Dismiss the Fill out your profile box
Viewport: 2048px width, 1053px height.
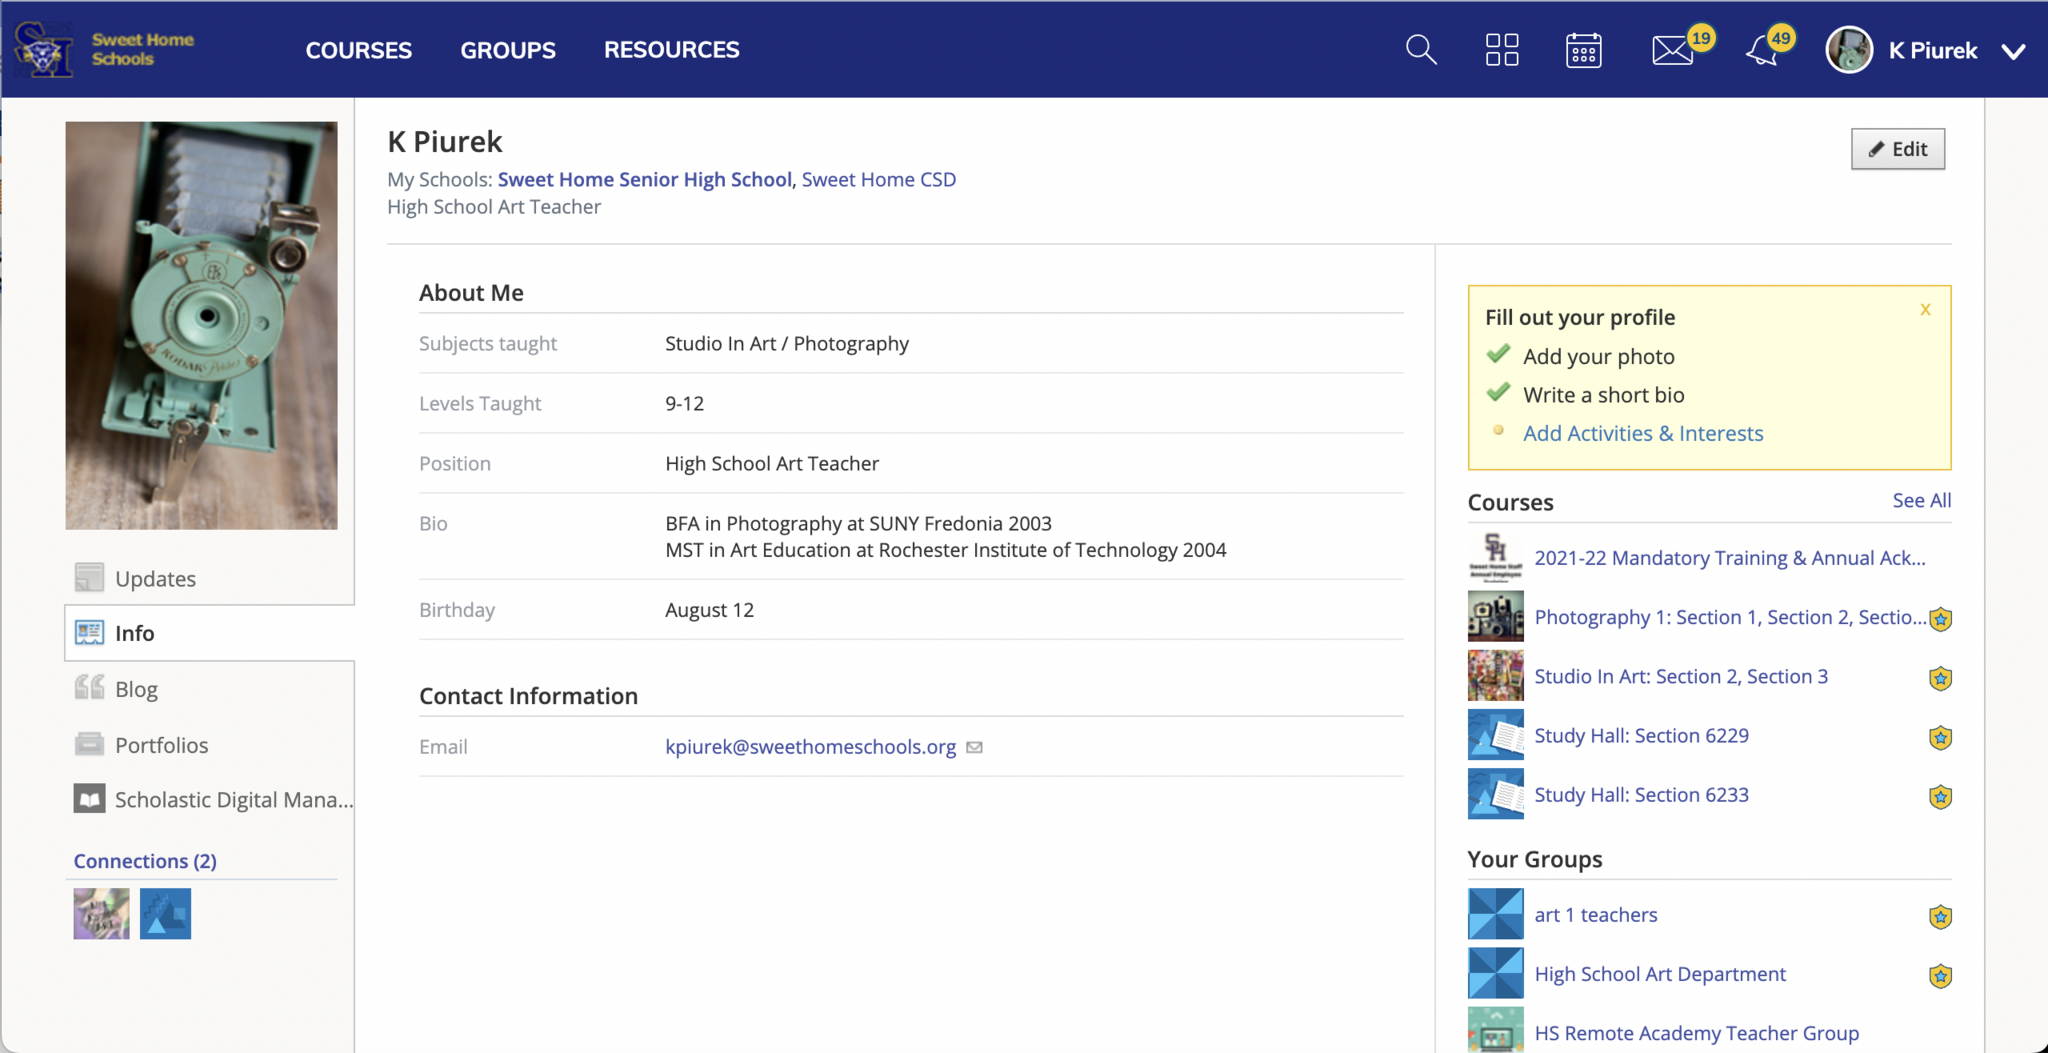[x=1925, y=310]
